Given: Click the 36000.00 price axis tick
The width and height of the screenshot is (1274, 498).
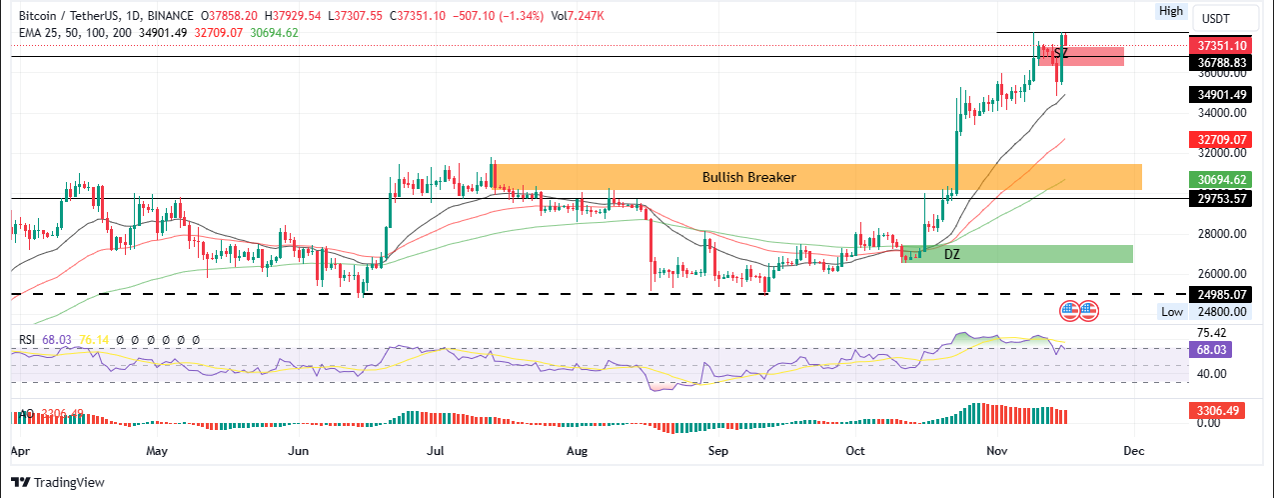Looking at the screenshot, I should [x=1222, y=73].
